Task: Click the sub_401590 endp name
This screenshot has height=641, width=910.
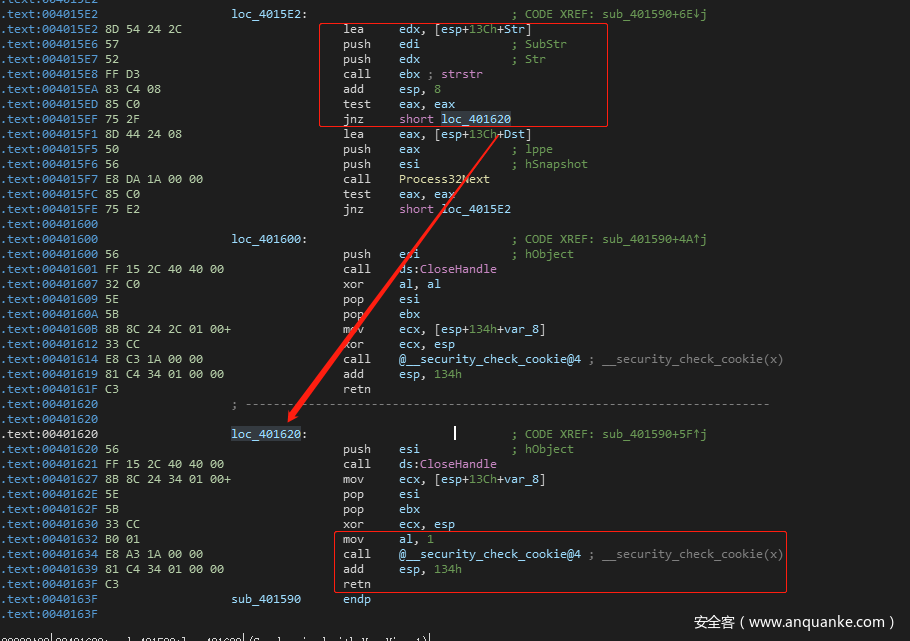Action: pos(266,599)
